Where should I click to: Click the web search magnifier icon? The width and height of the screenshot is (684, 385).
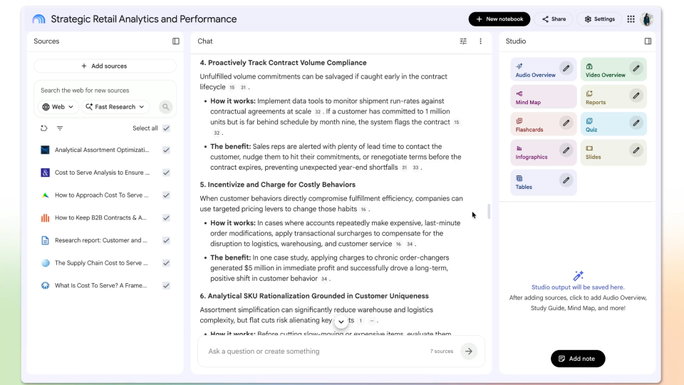(165, 107)
